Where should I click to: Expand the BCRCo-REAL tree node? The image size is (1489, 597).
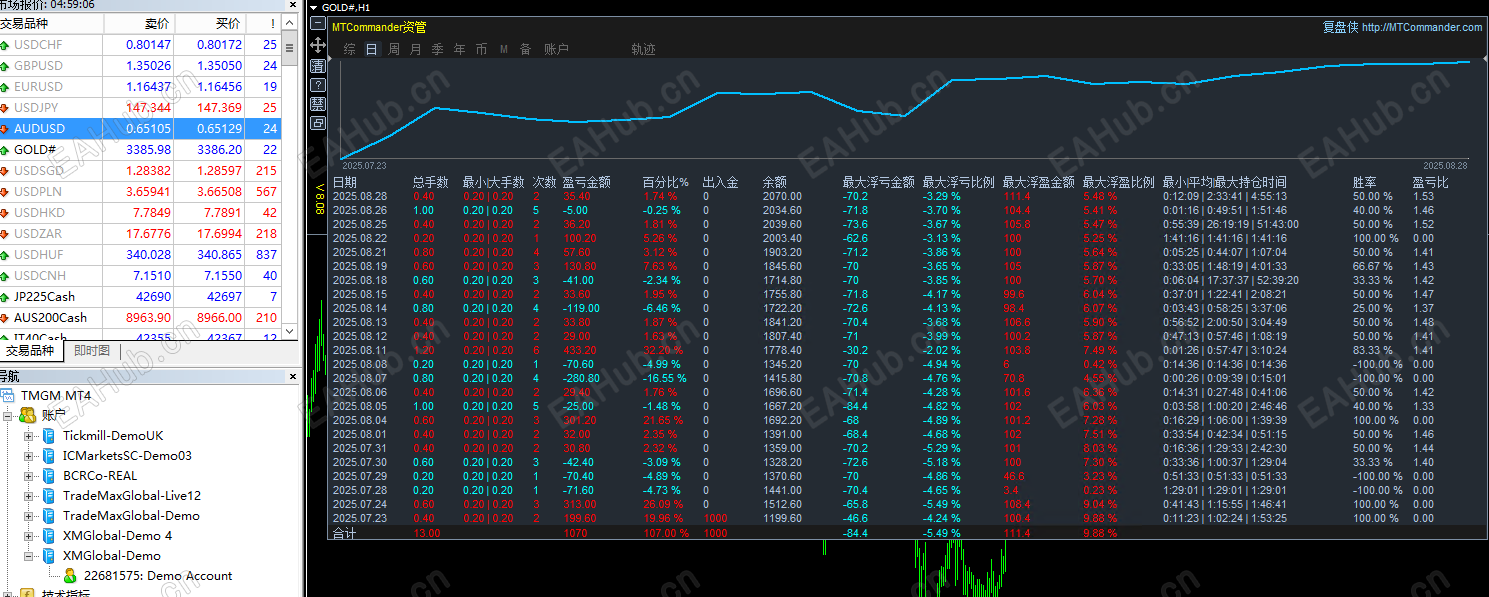tap(28, 476)
